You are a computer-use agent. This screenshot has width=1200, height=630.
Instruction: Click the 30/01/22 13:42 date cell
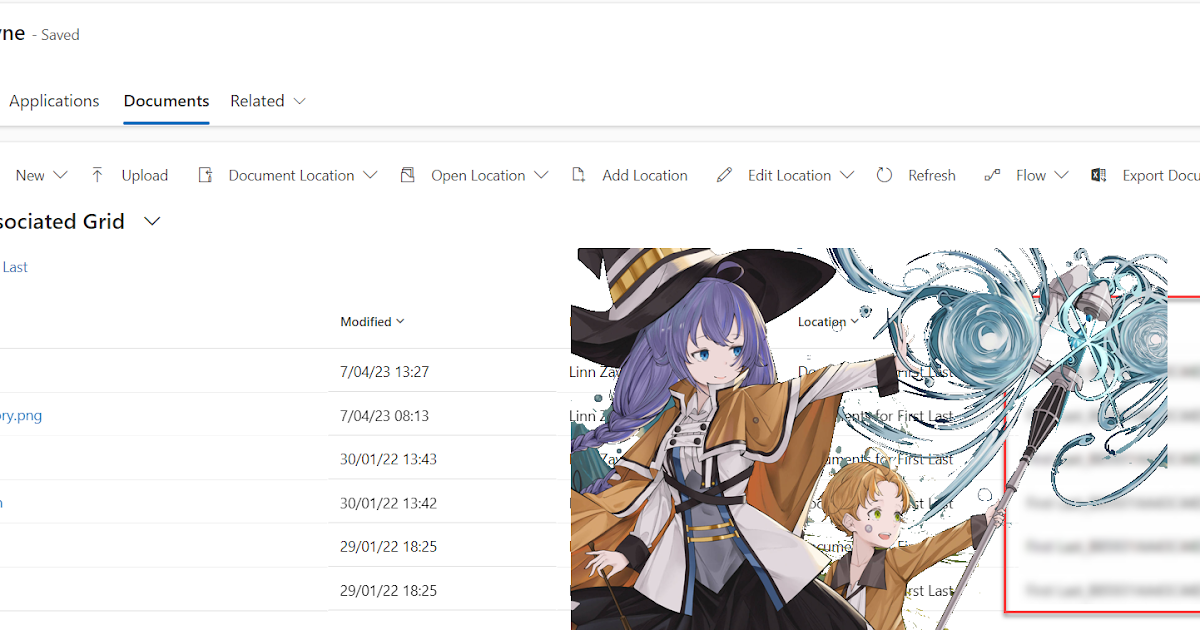point(388,503)
